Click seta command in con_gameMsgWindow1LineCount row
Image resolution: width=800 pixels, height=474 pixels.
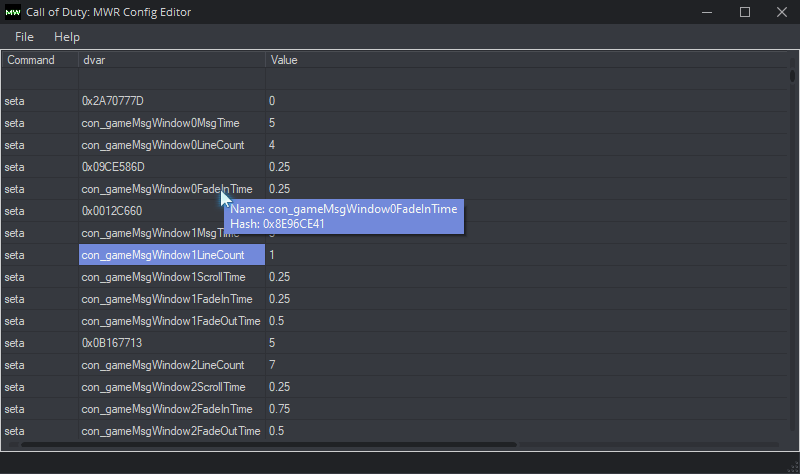click(x=40, y=255)
